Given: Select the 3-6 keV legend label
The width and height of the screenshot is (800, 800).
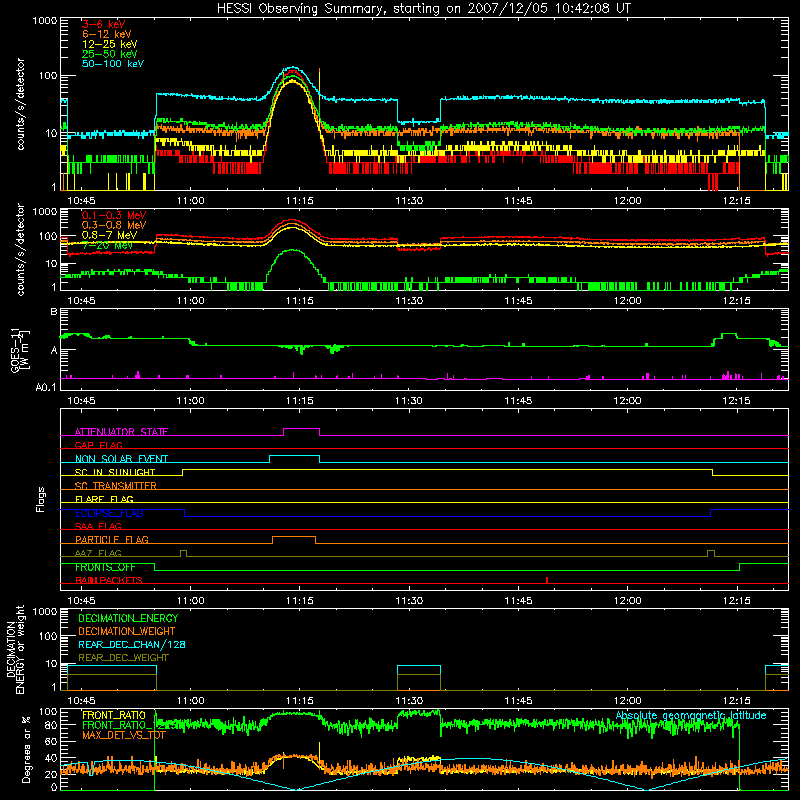Looking at the screenshot, I should point(104,24).
